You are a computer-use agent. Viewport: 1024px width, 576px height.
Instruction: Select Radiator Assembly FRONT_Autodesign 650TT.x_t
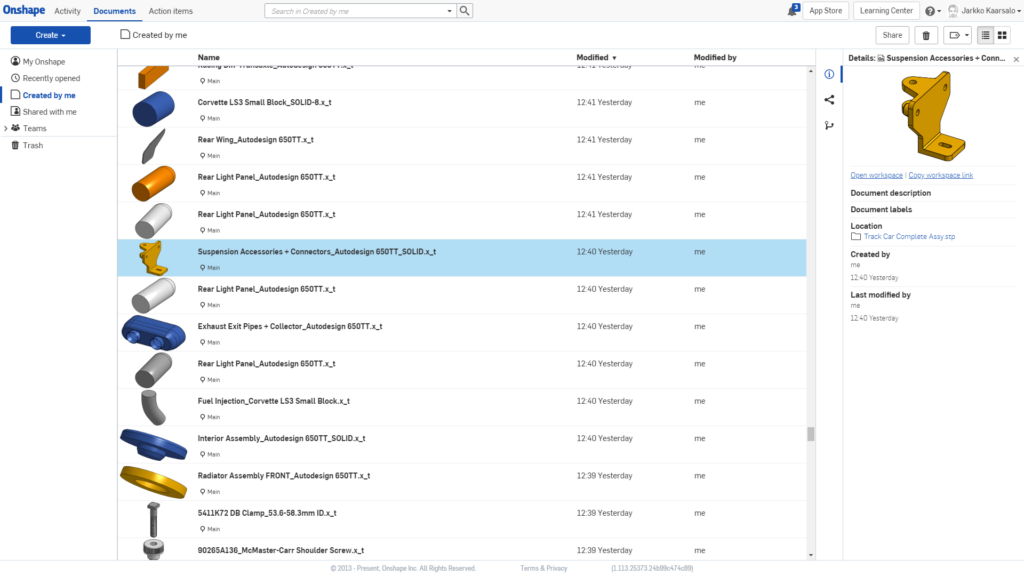(283, 476)
